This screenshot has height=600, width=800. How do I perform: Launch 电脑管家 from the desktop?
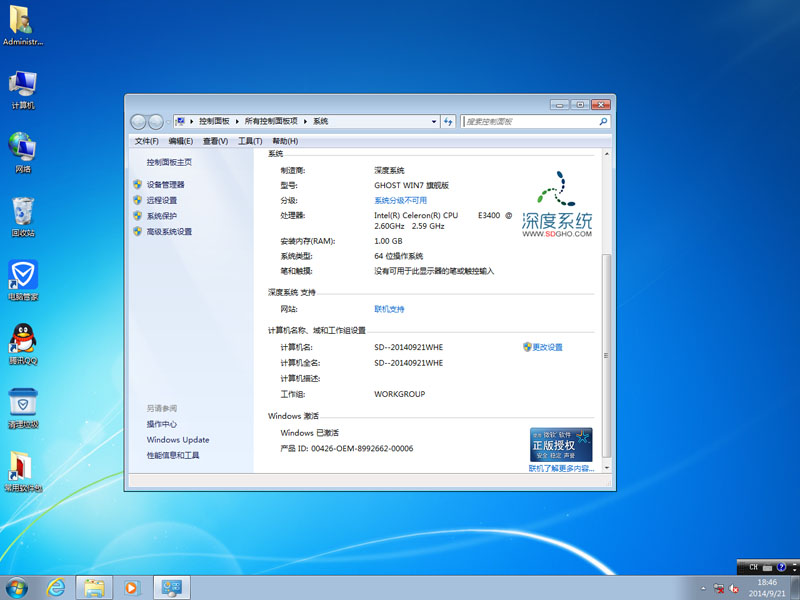coord(22,280)
